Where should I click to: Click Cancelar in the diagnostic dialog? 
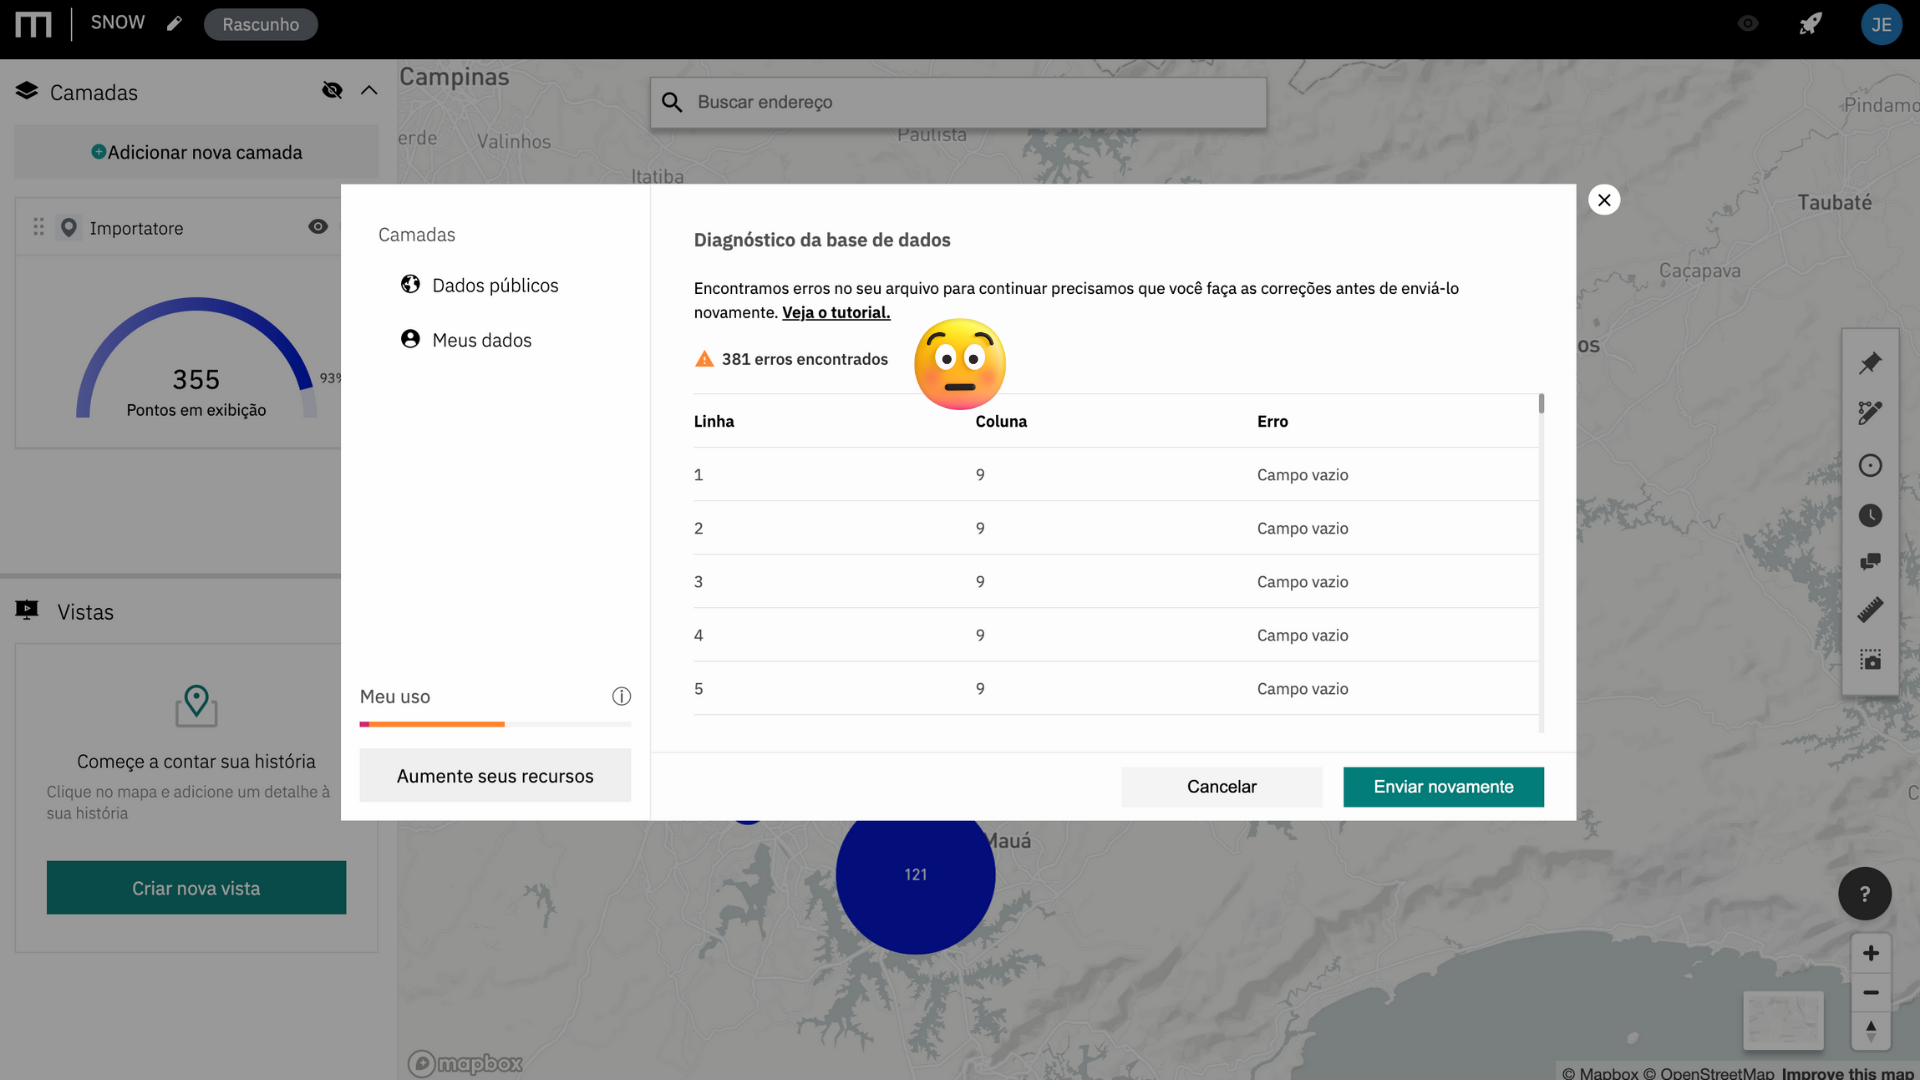point(1222,787)
